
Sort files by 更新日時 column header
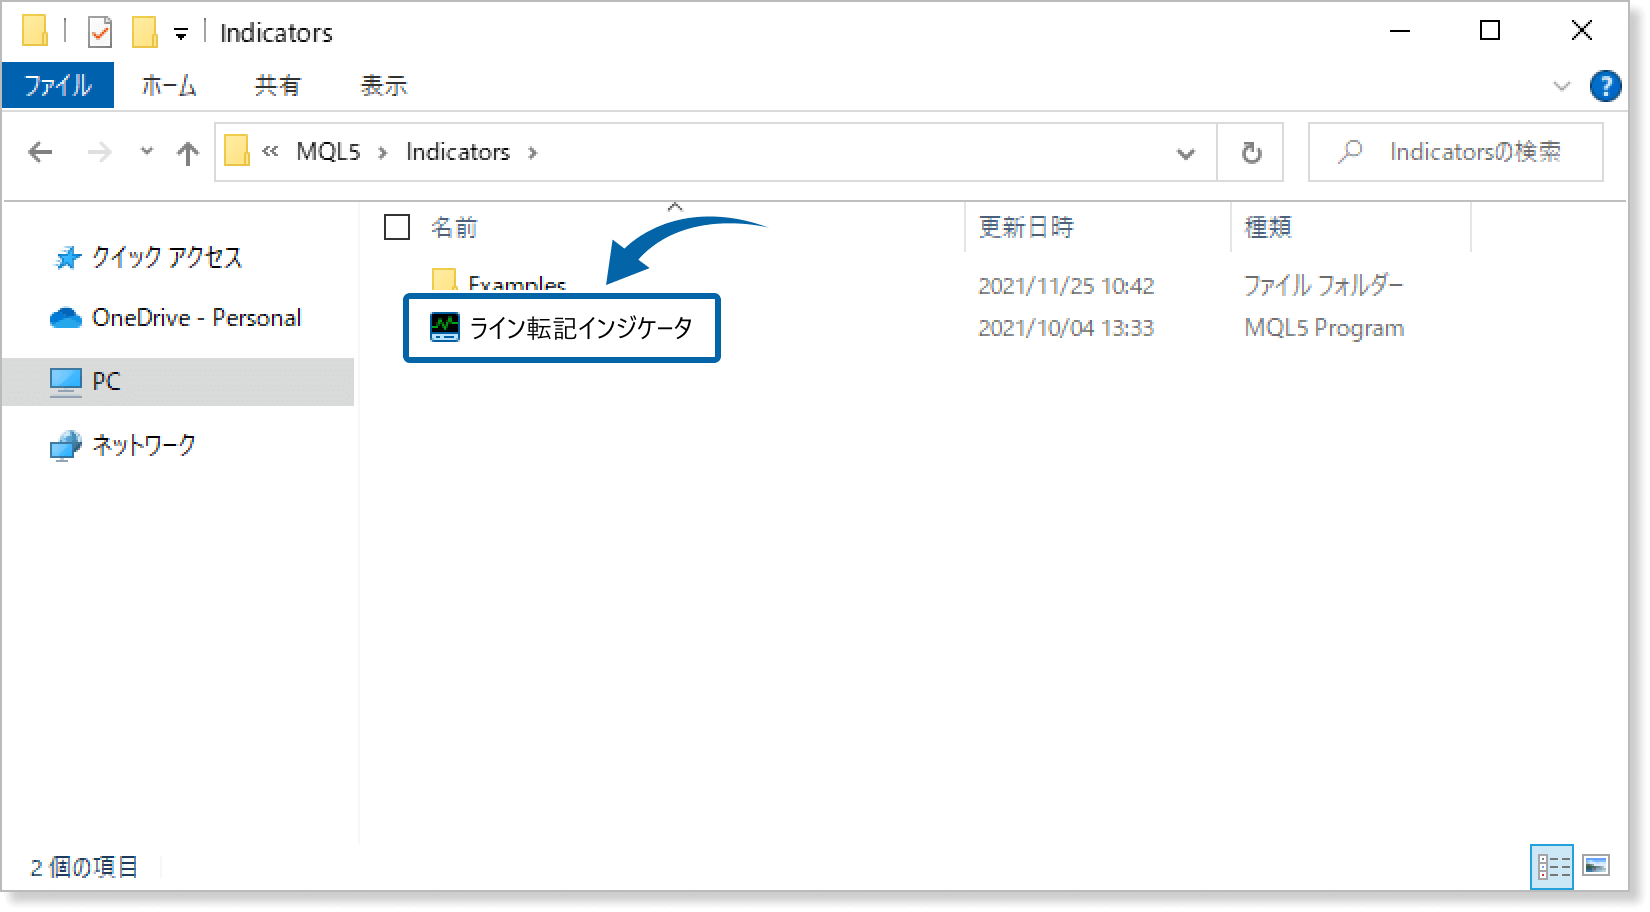(x=1026, y=227)
